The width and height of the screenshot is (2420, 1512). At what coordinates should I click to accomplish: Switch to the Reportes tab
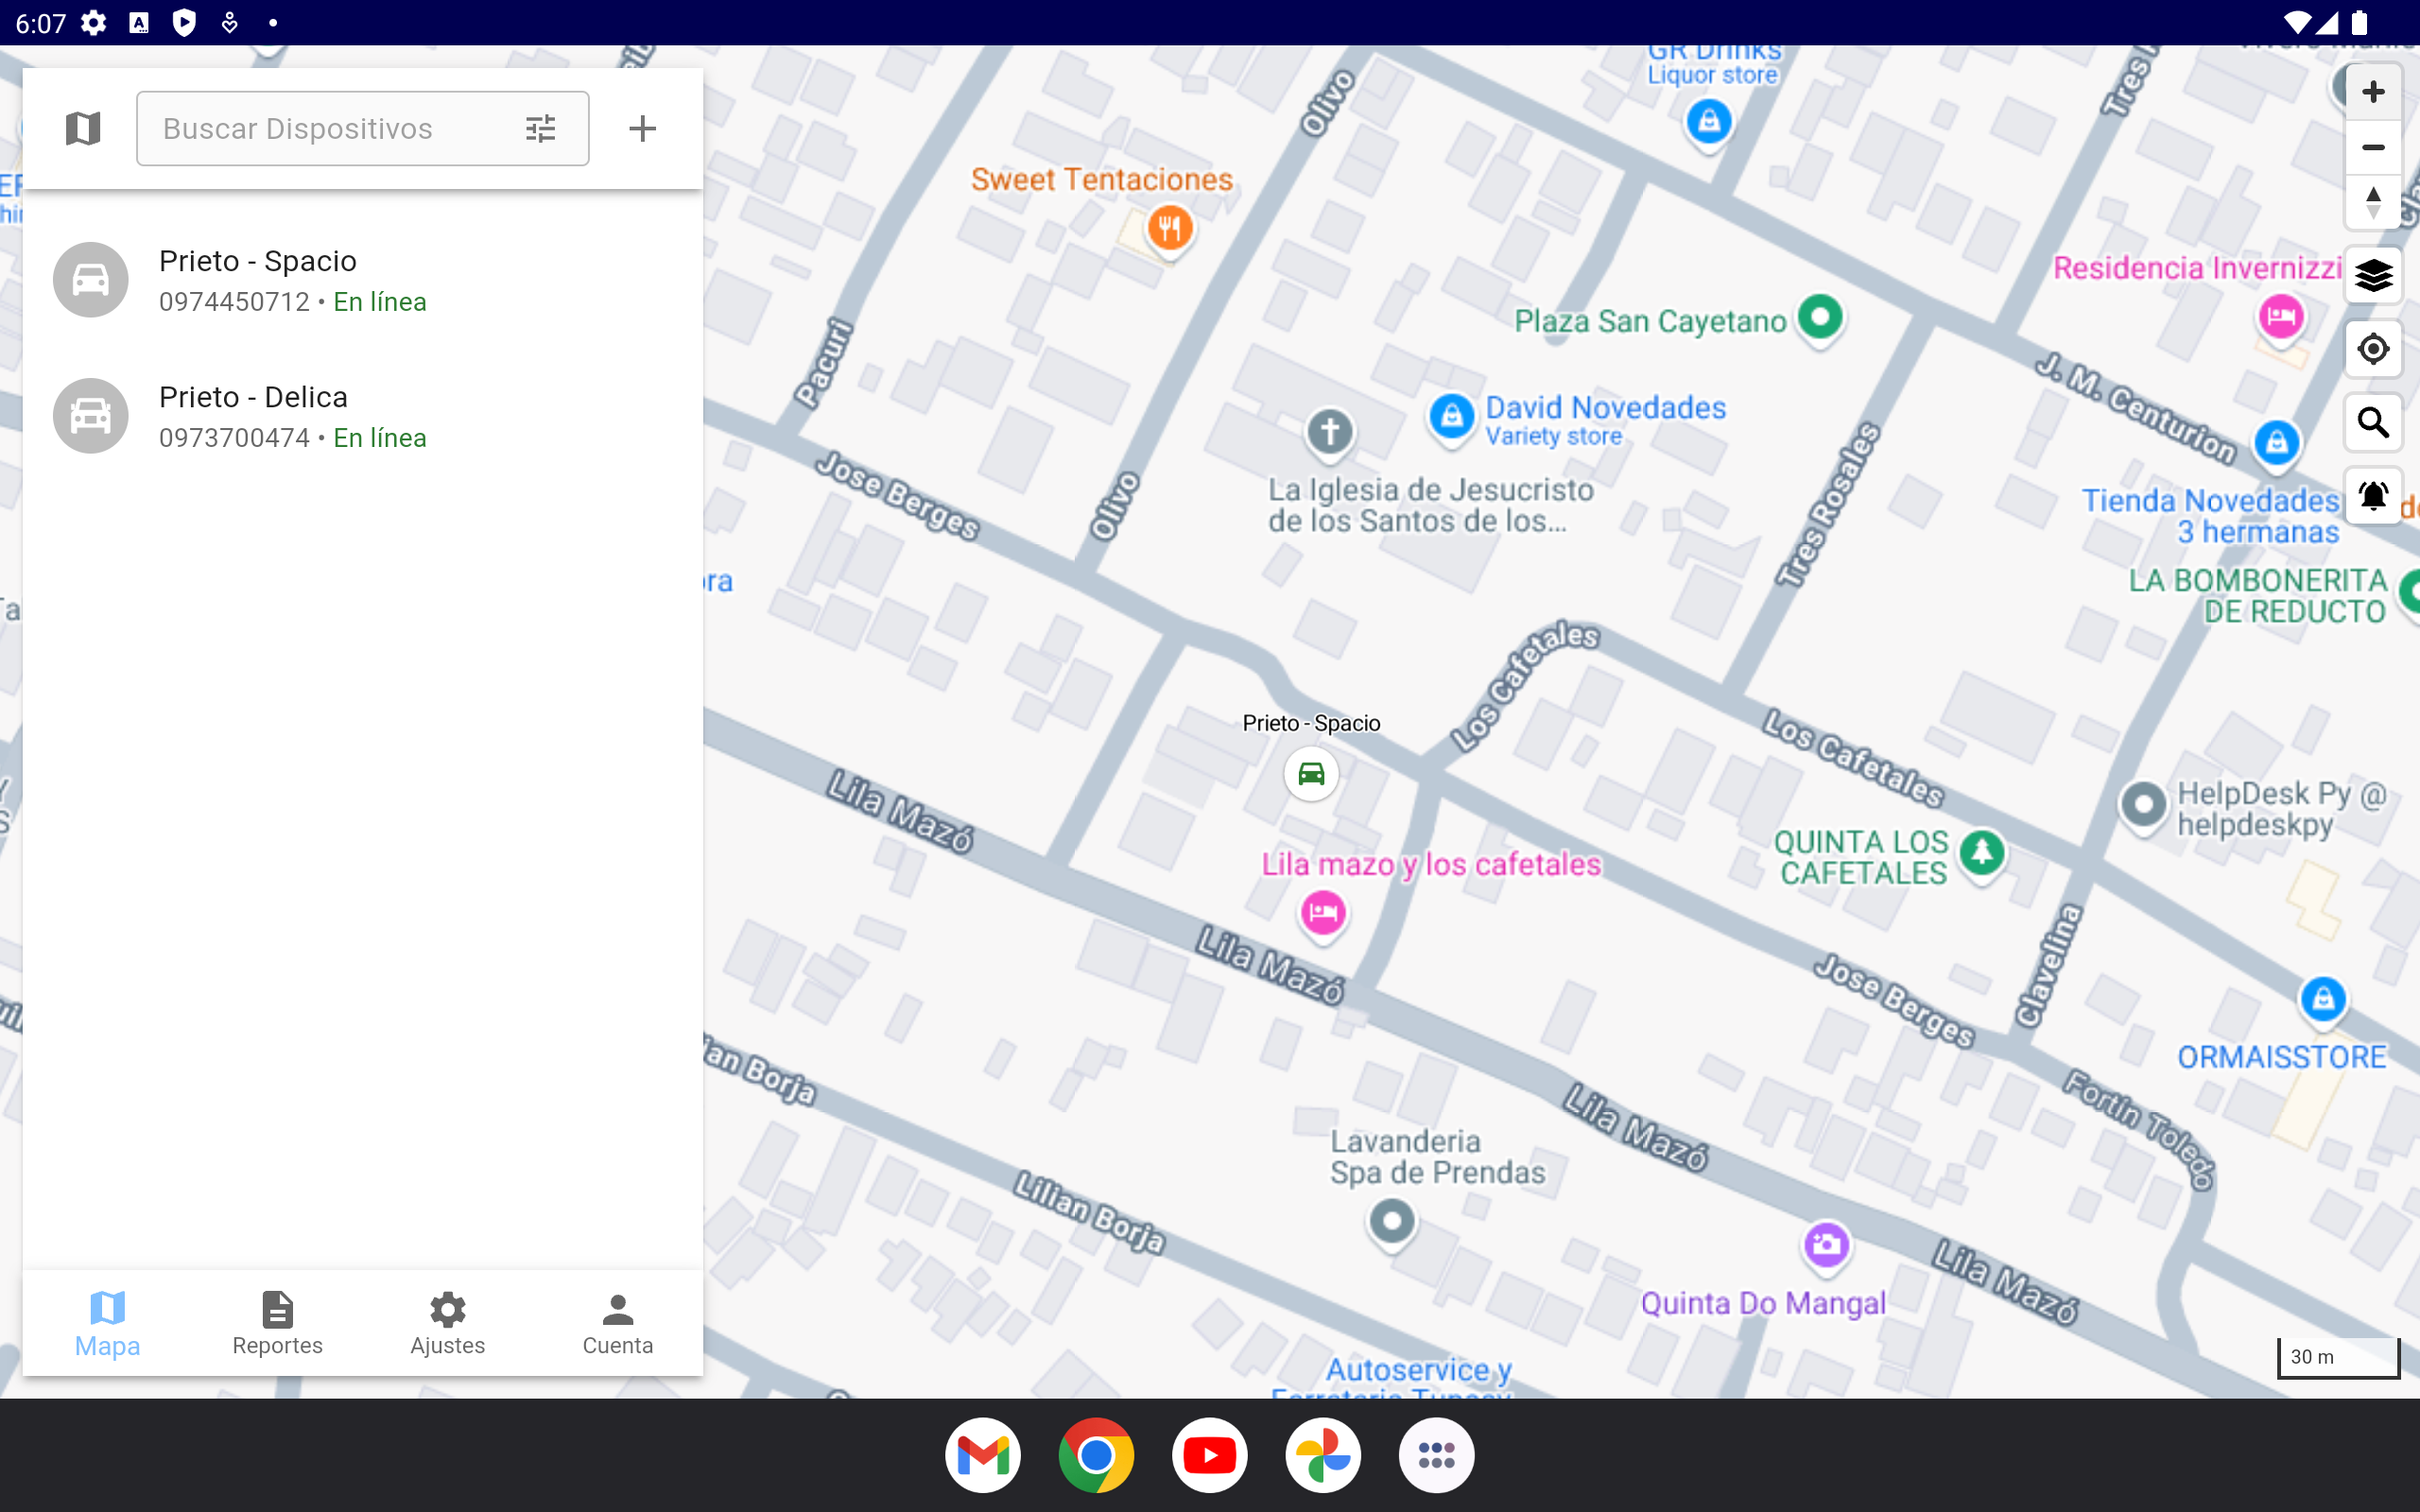(x=277, y=1322)
